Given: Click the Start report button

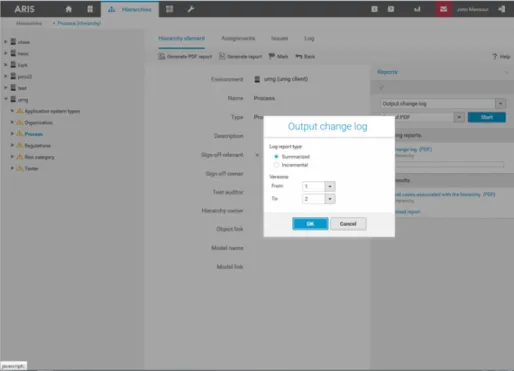Looking at the screenshot, I should point(487,117).
